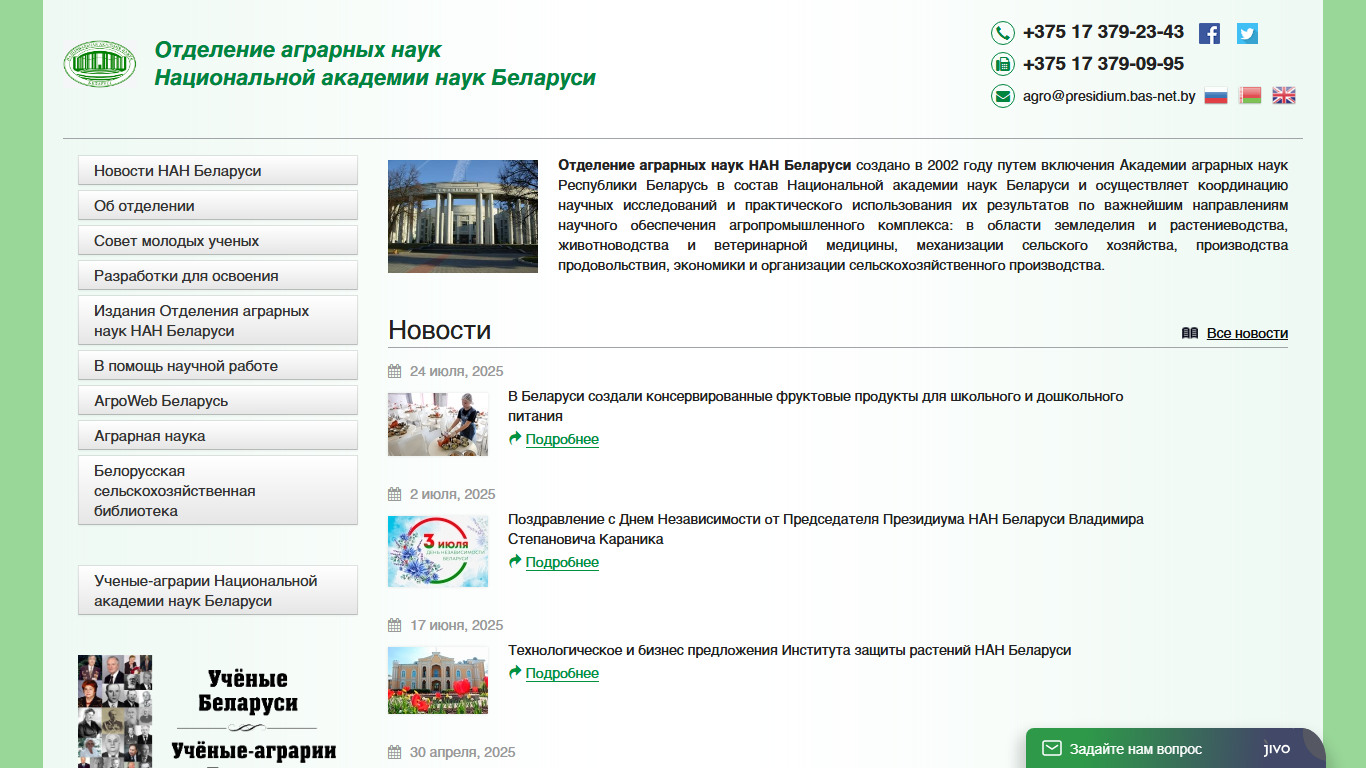Click arrow icon of fruit products Подробнее
This screenshot has height=768, width=1366.
(x=515, y=438)
